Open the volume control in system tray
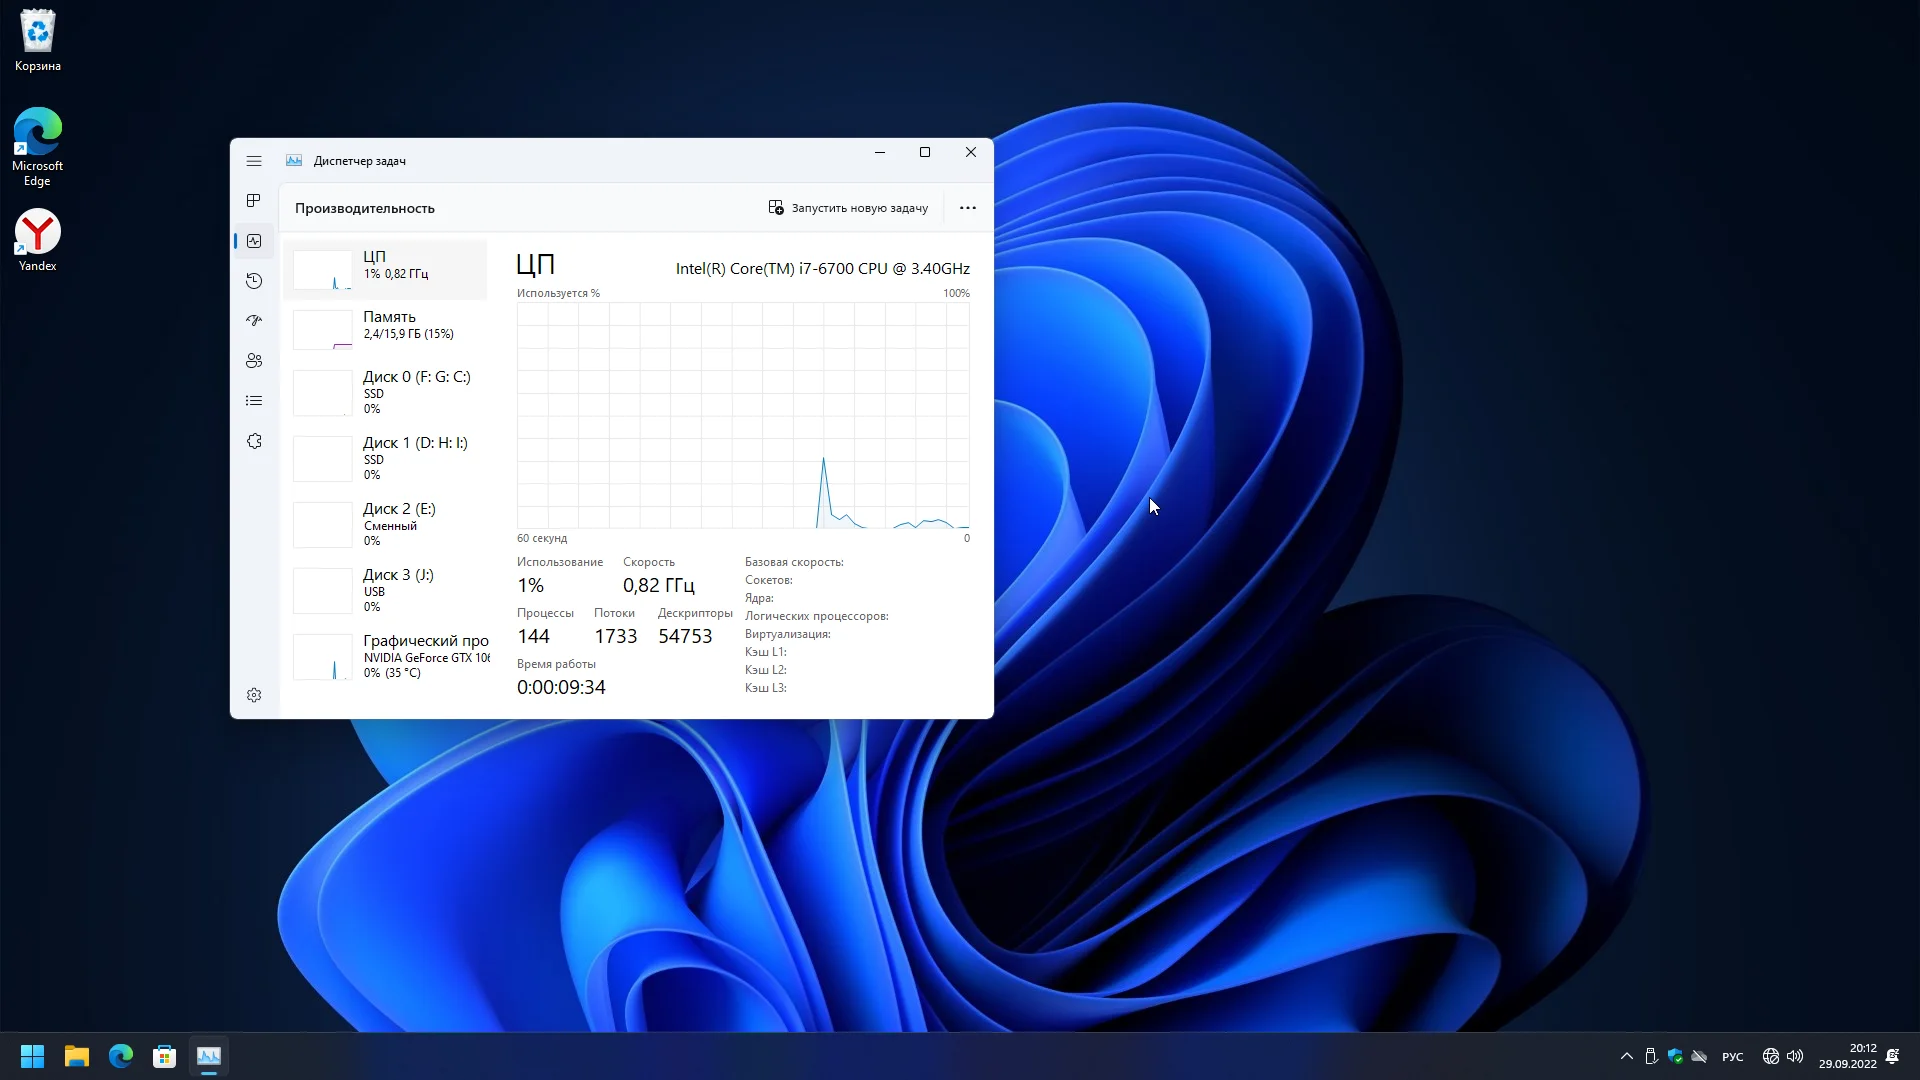Screen dimensions: 1920x1080 point(1795,1056)
